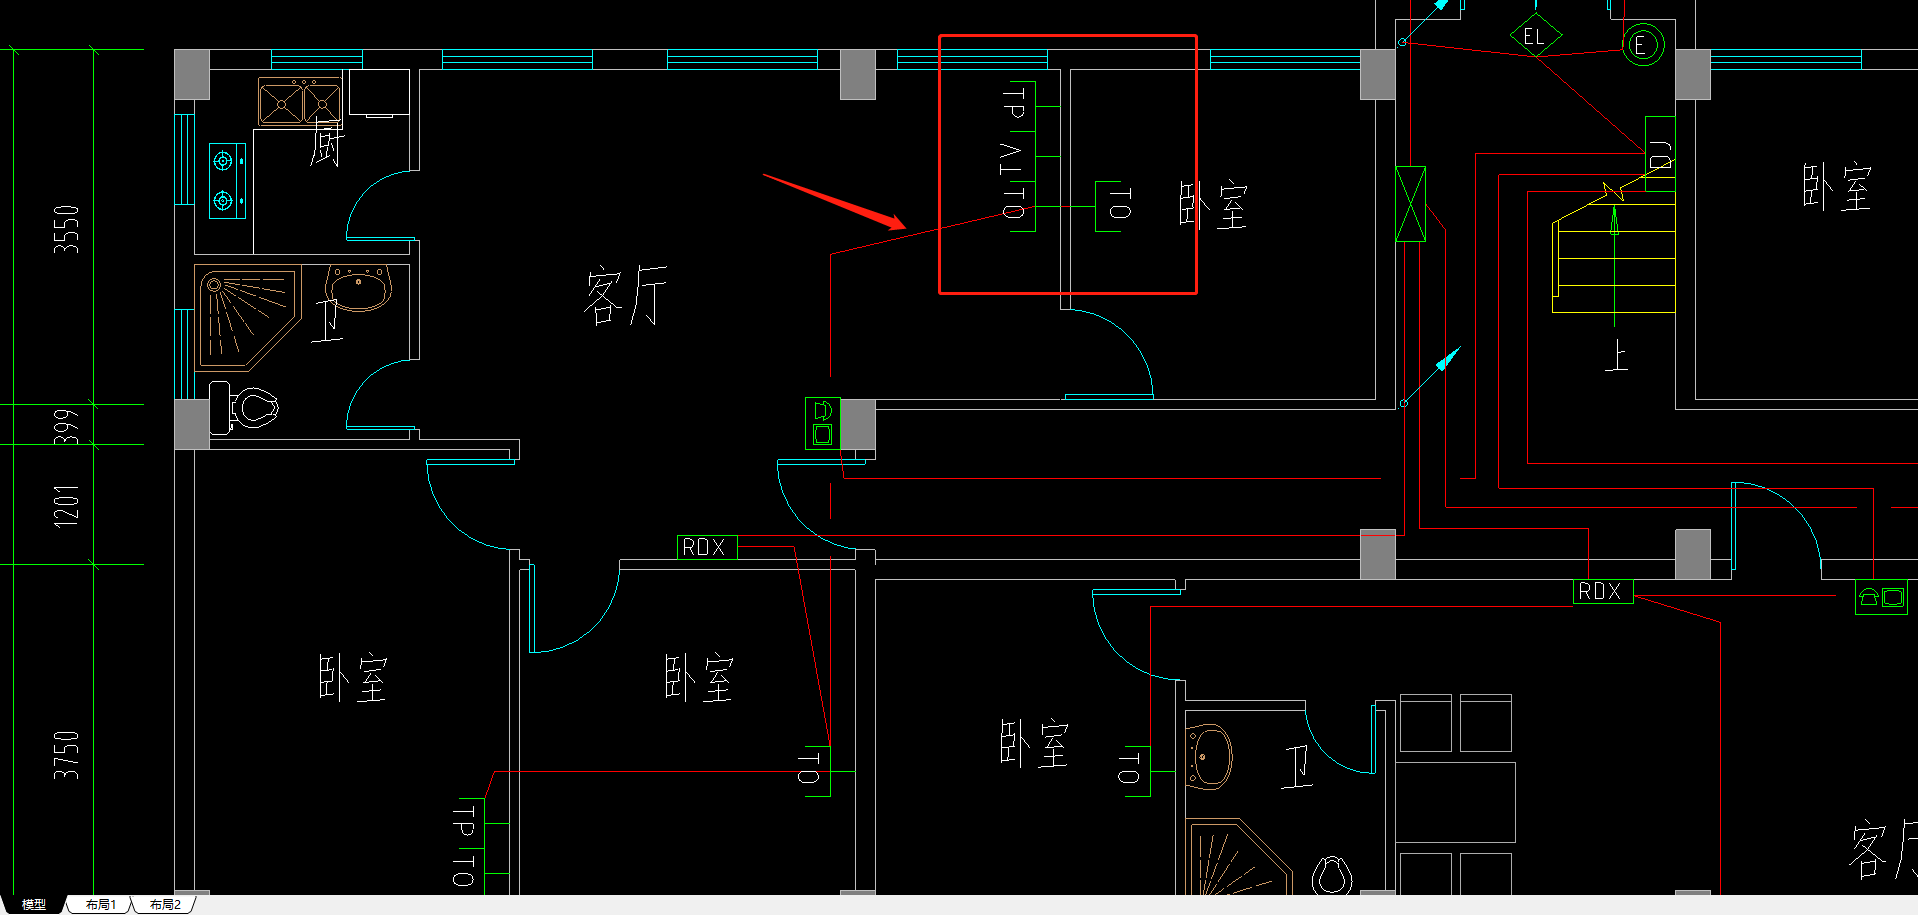Pick the toilet symbol below the corner shower
Viewport: 1918px width, 915px height.
(245, 407)
